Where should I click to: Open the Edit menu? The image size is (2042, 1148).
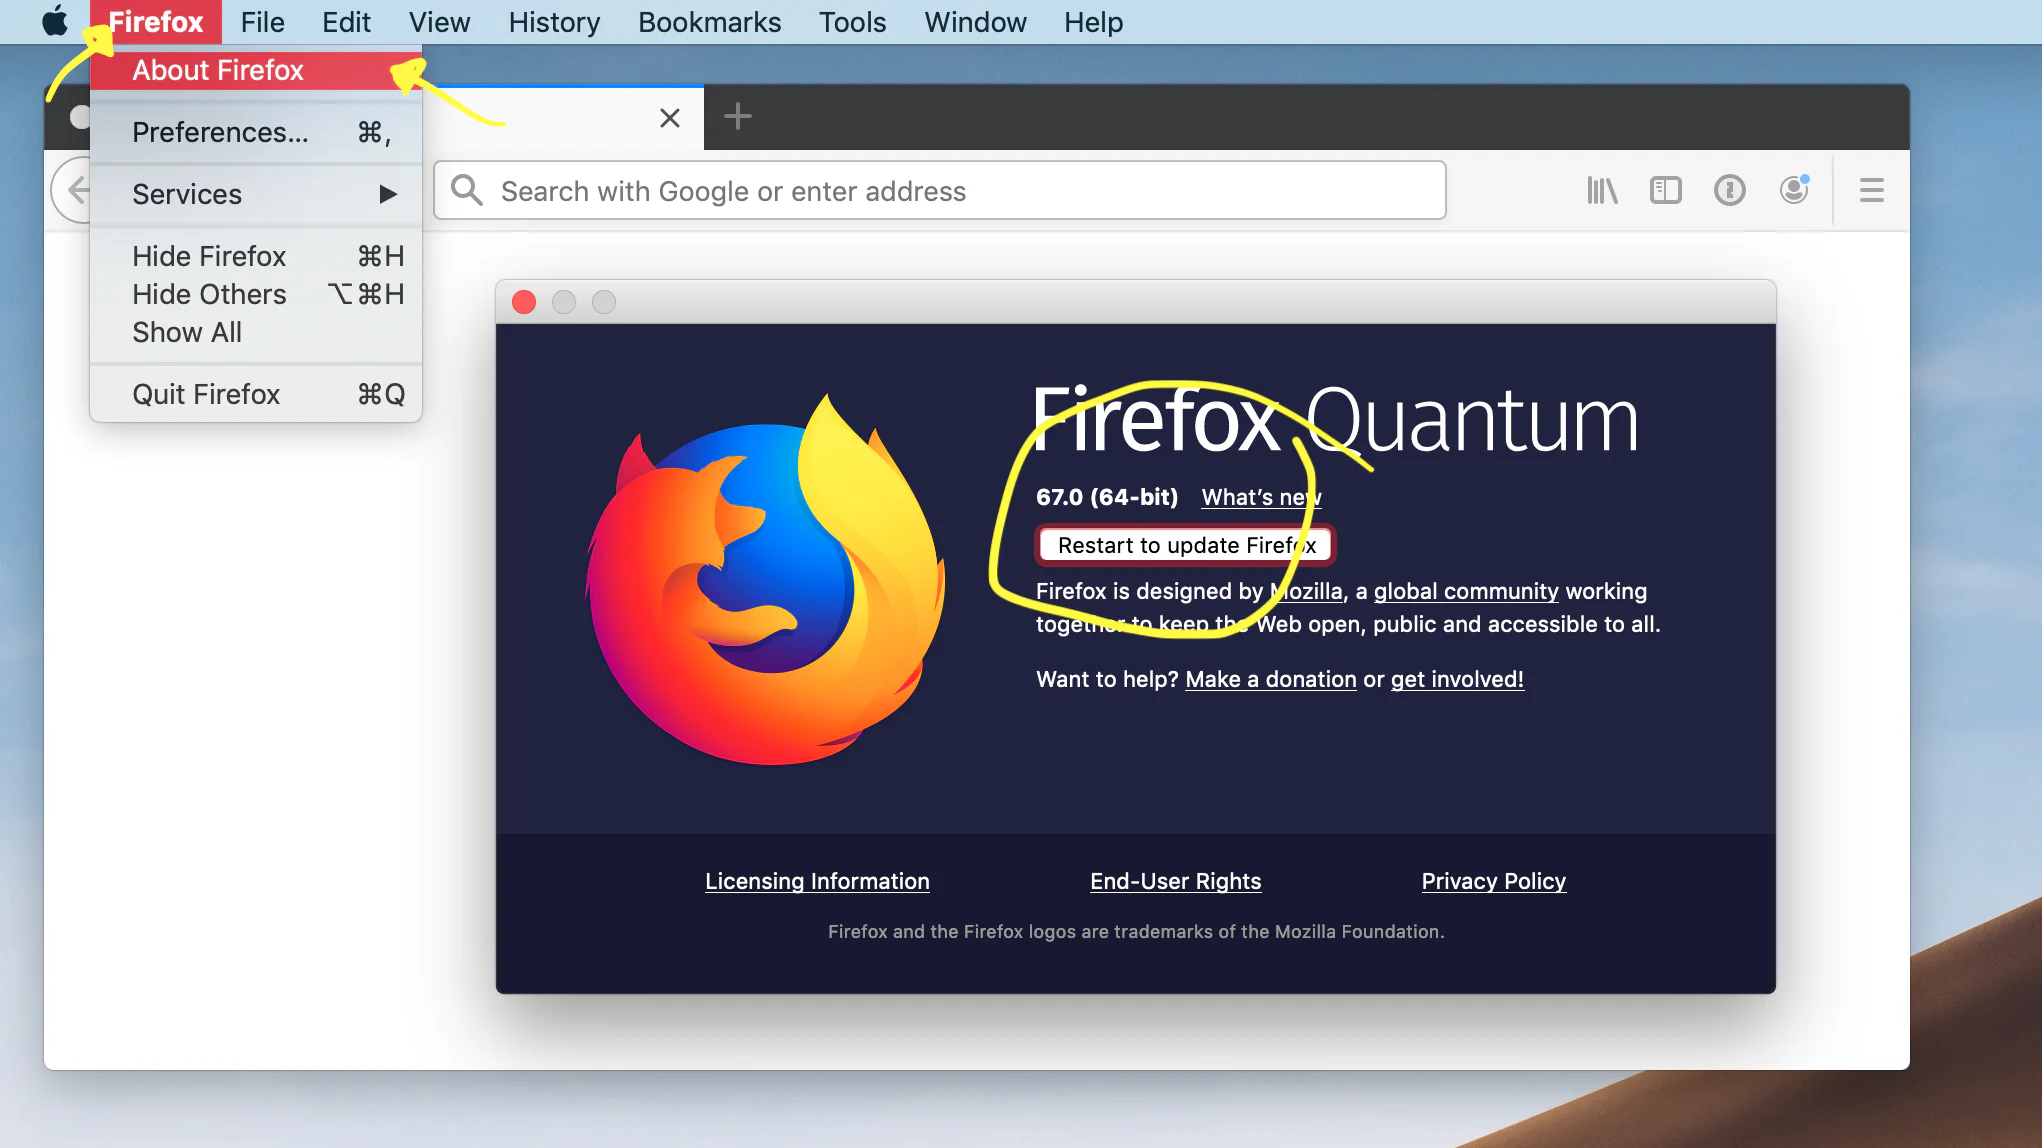coord(346,22)
